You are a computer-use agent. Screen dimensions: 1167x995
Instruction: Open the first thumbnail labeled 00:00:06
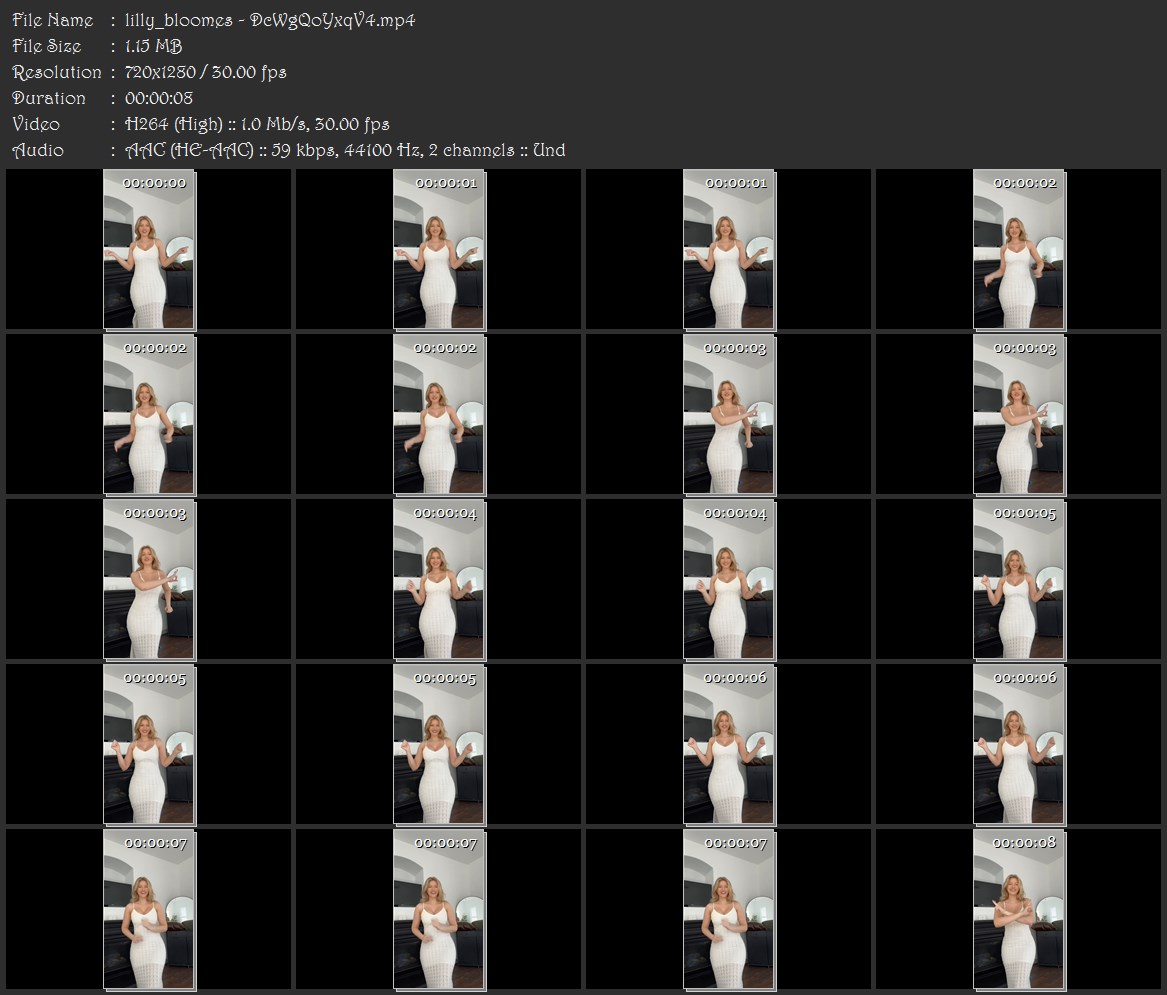[x=729, y=745]
